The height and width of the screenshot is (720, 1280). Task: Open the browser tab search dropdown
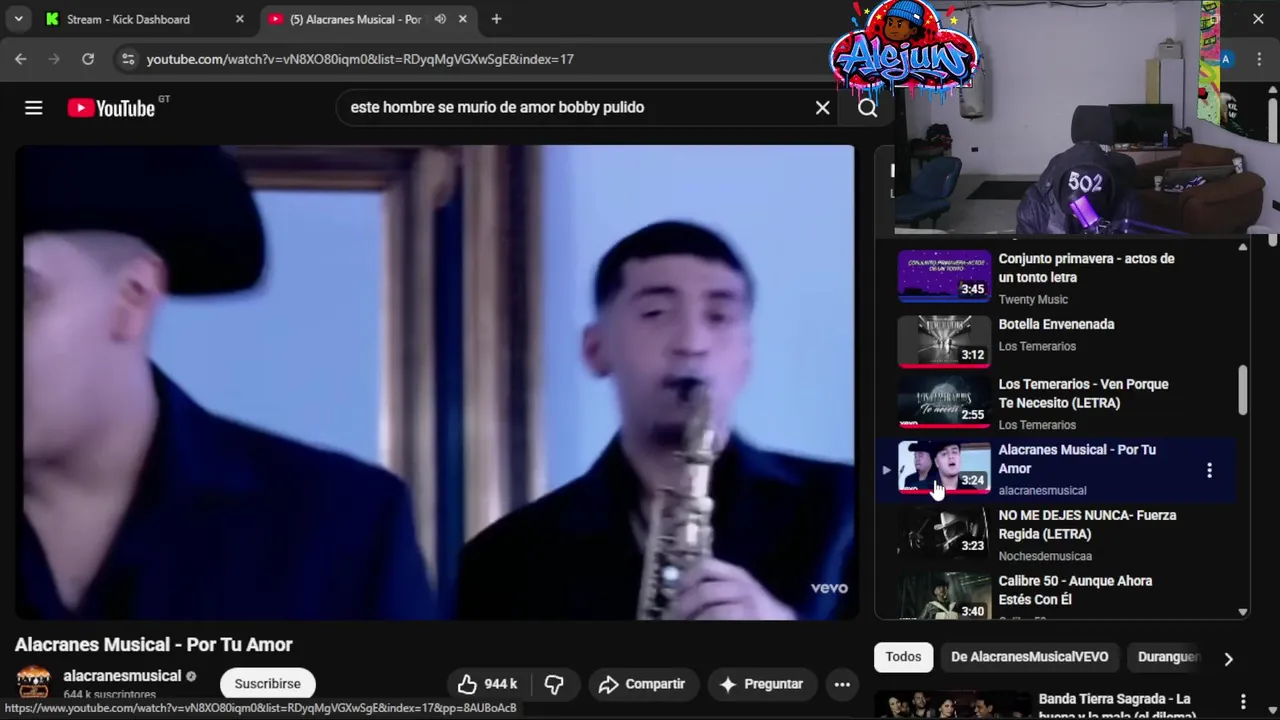[18, 19]
